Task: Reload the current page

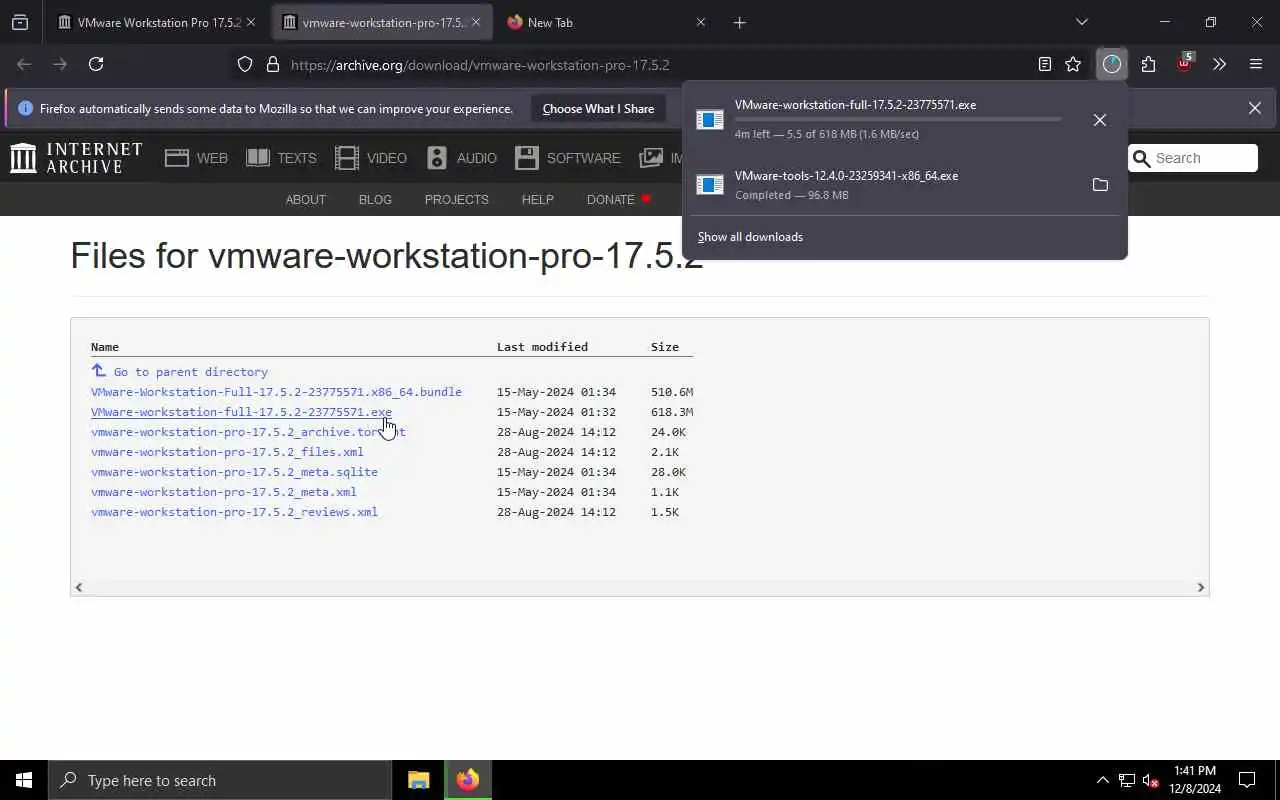Action: coord(96,64)
